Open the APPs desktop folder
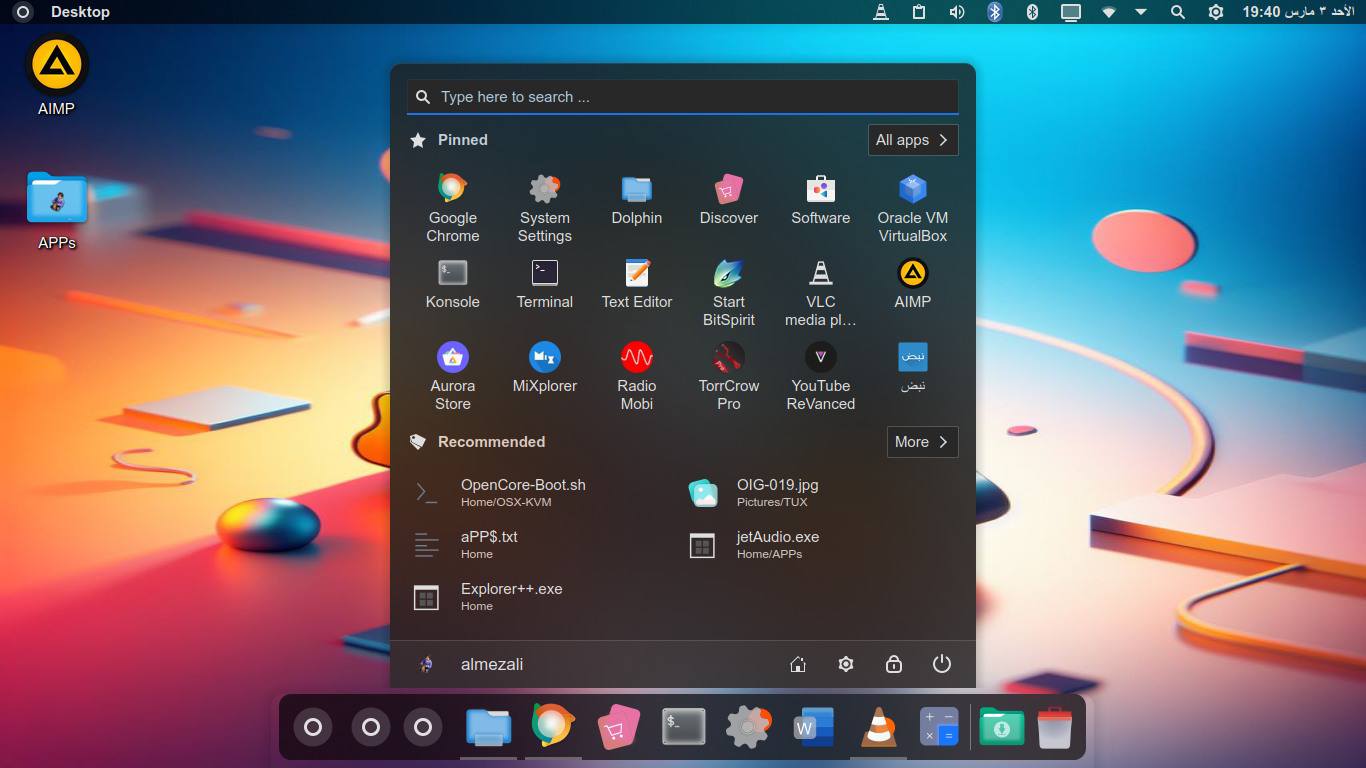The width and height of the screenshot is (1366, 768). pyautogui.click(x=57, y=210)
